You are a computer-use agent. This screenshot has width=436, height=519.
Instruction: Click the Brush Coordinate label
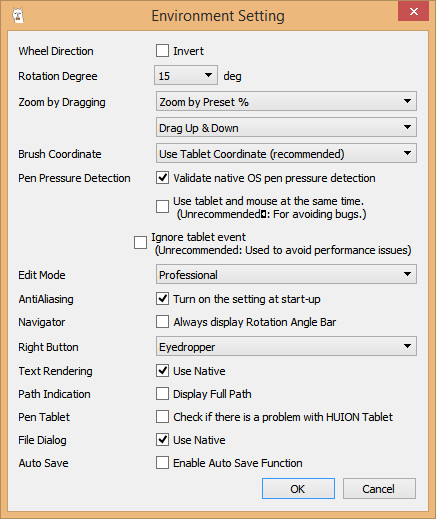coord(60,154)
